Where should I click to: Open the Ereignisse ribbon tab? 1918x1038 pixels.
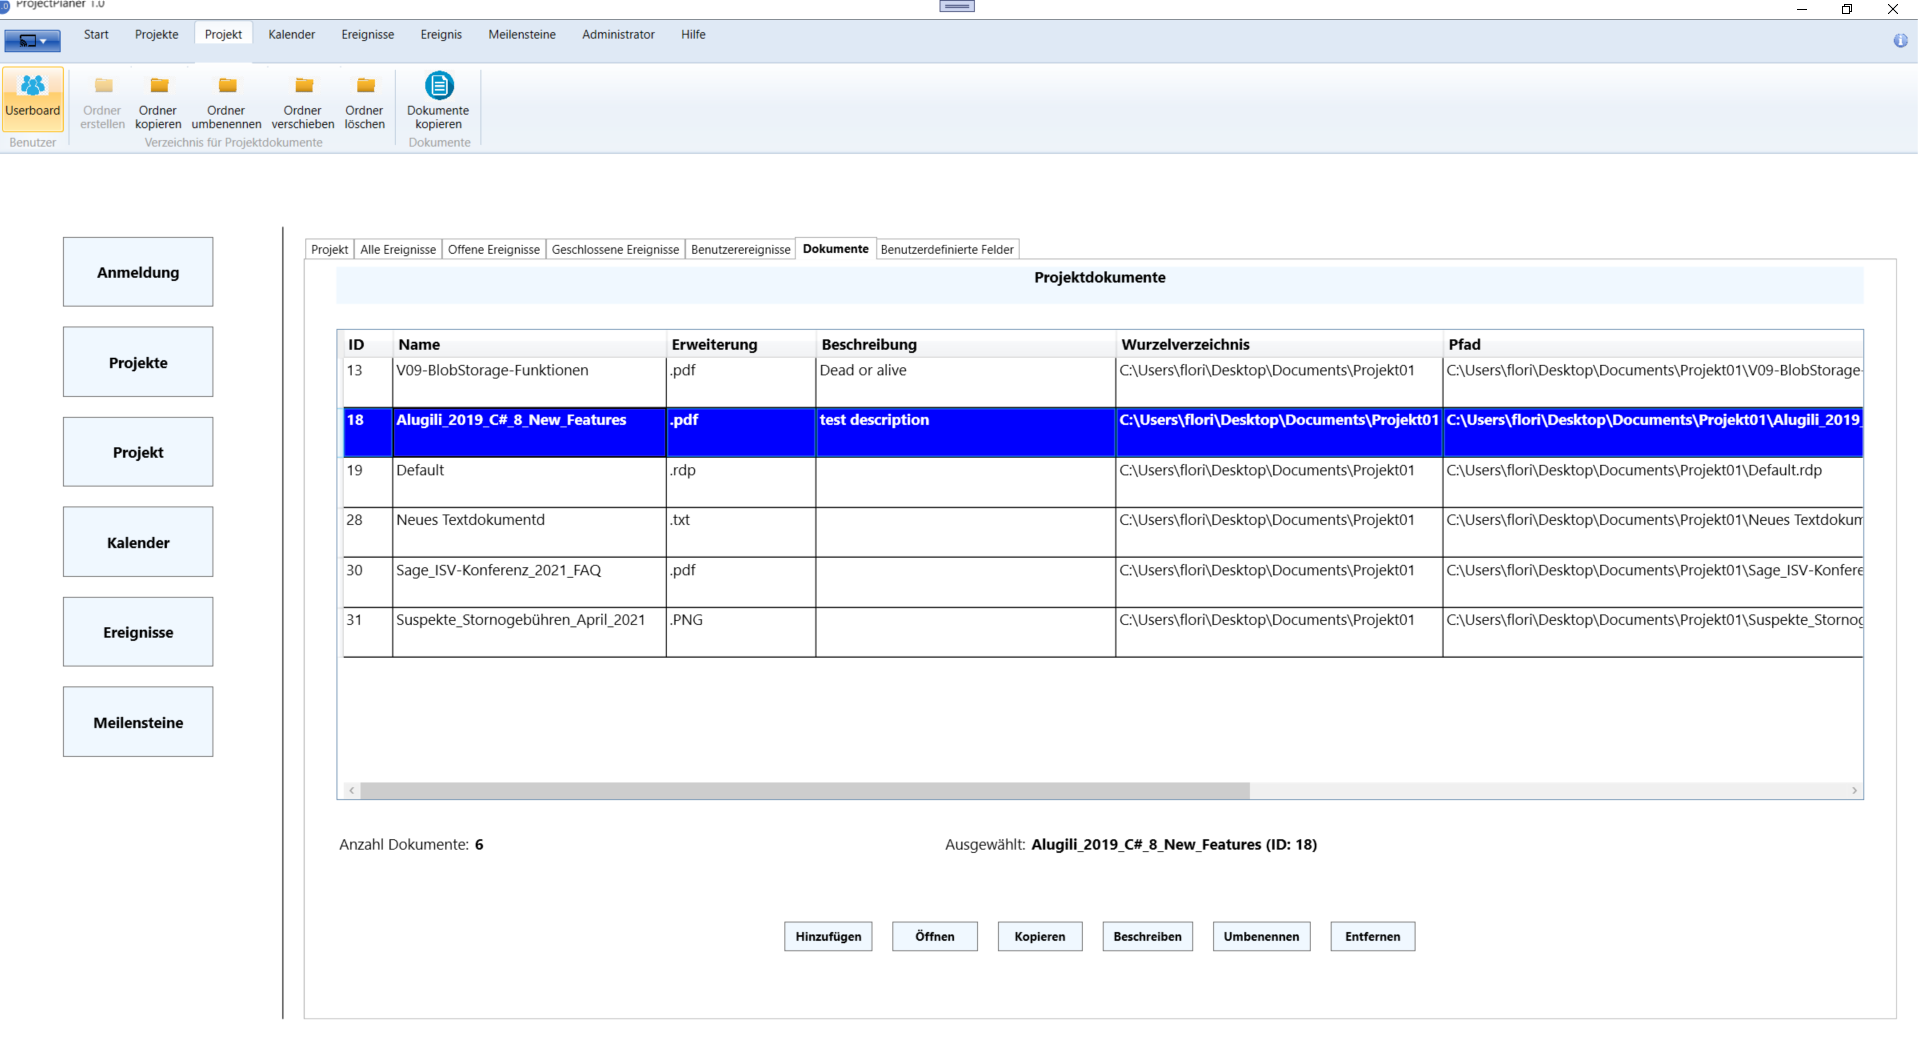[367, 34]
